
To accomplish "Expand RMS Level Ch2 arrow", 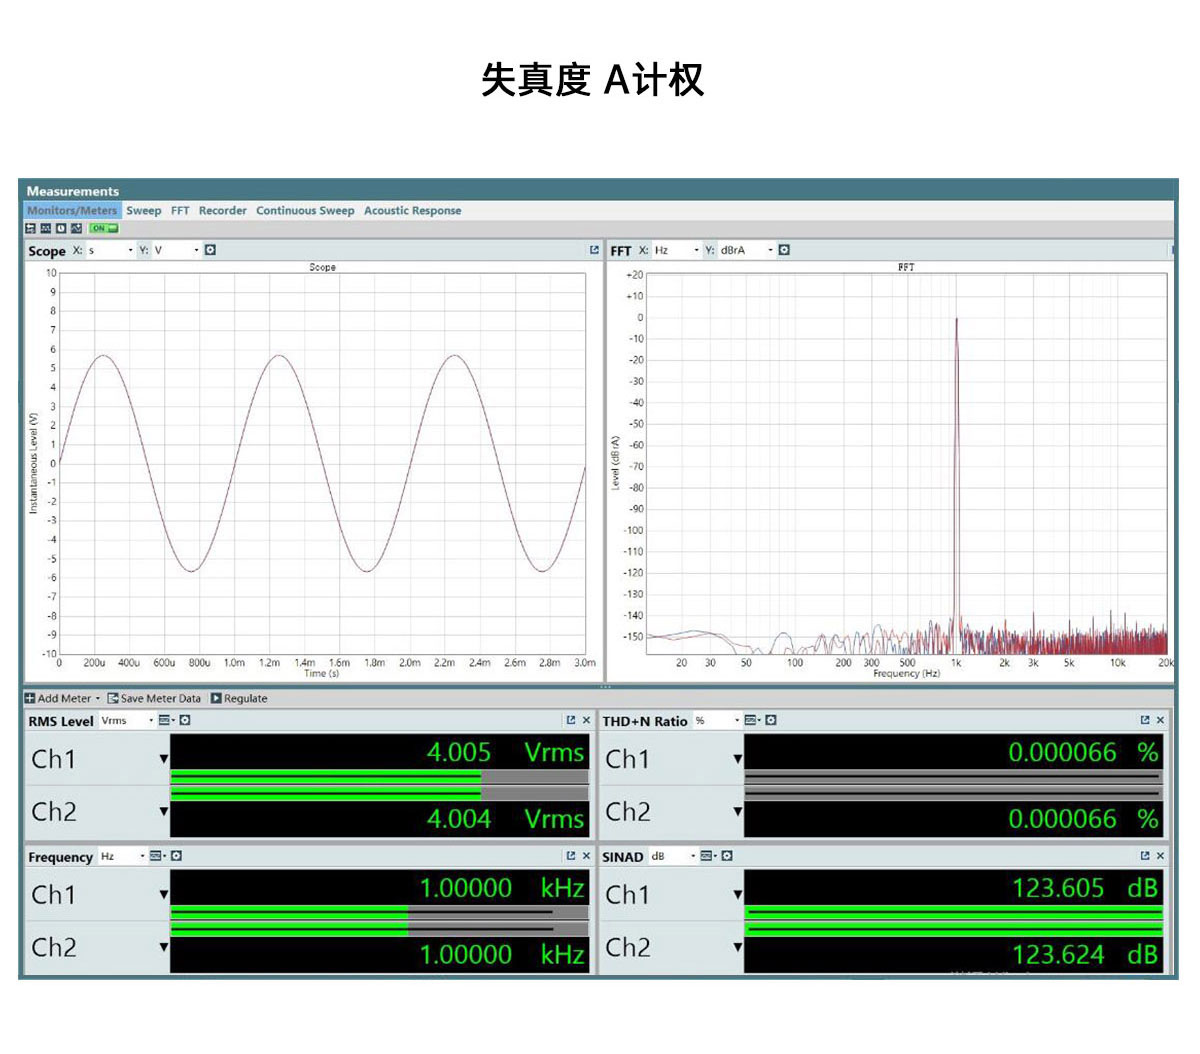I will tap(163, 811).
